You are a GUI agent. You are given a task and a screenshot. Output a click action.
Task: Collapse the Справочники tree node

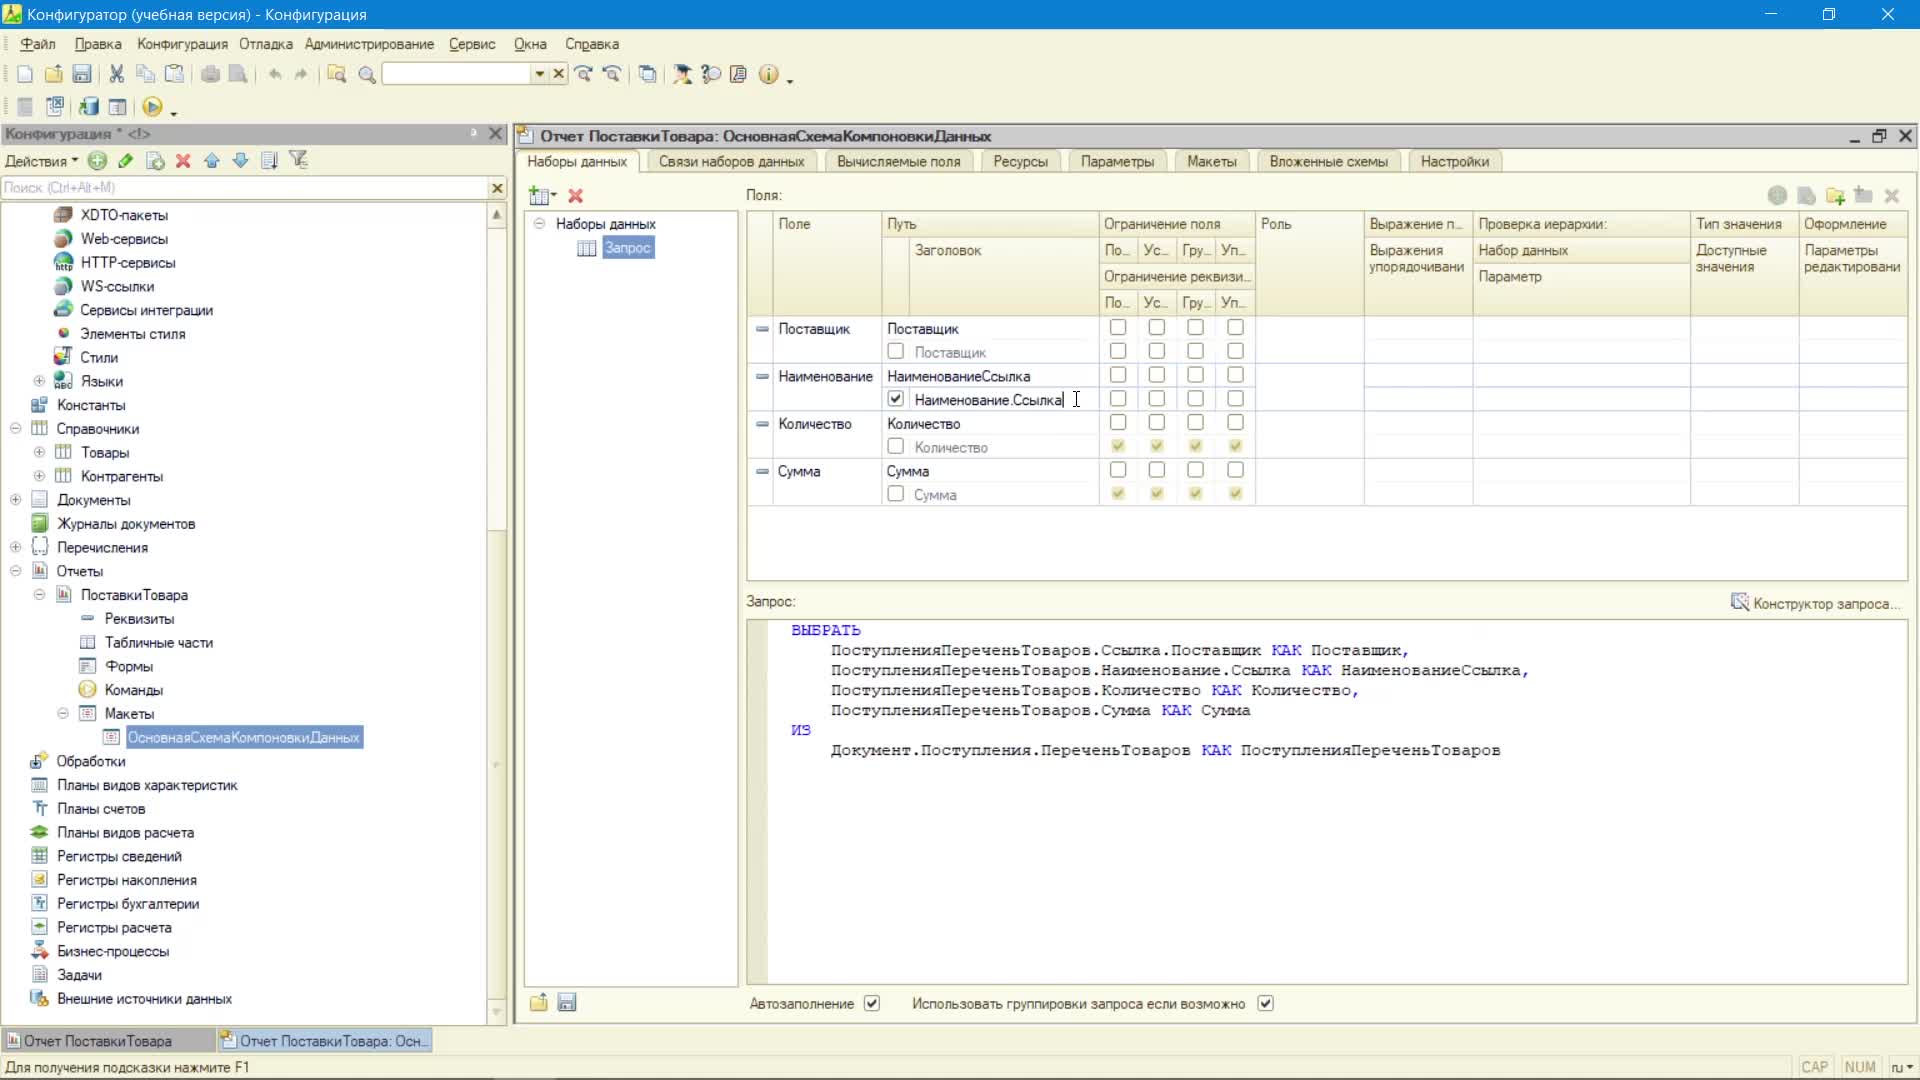point(16,428)
